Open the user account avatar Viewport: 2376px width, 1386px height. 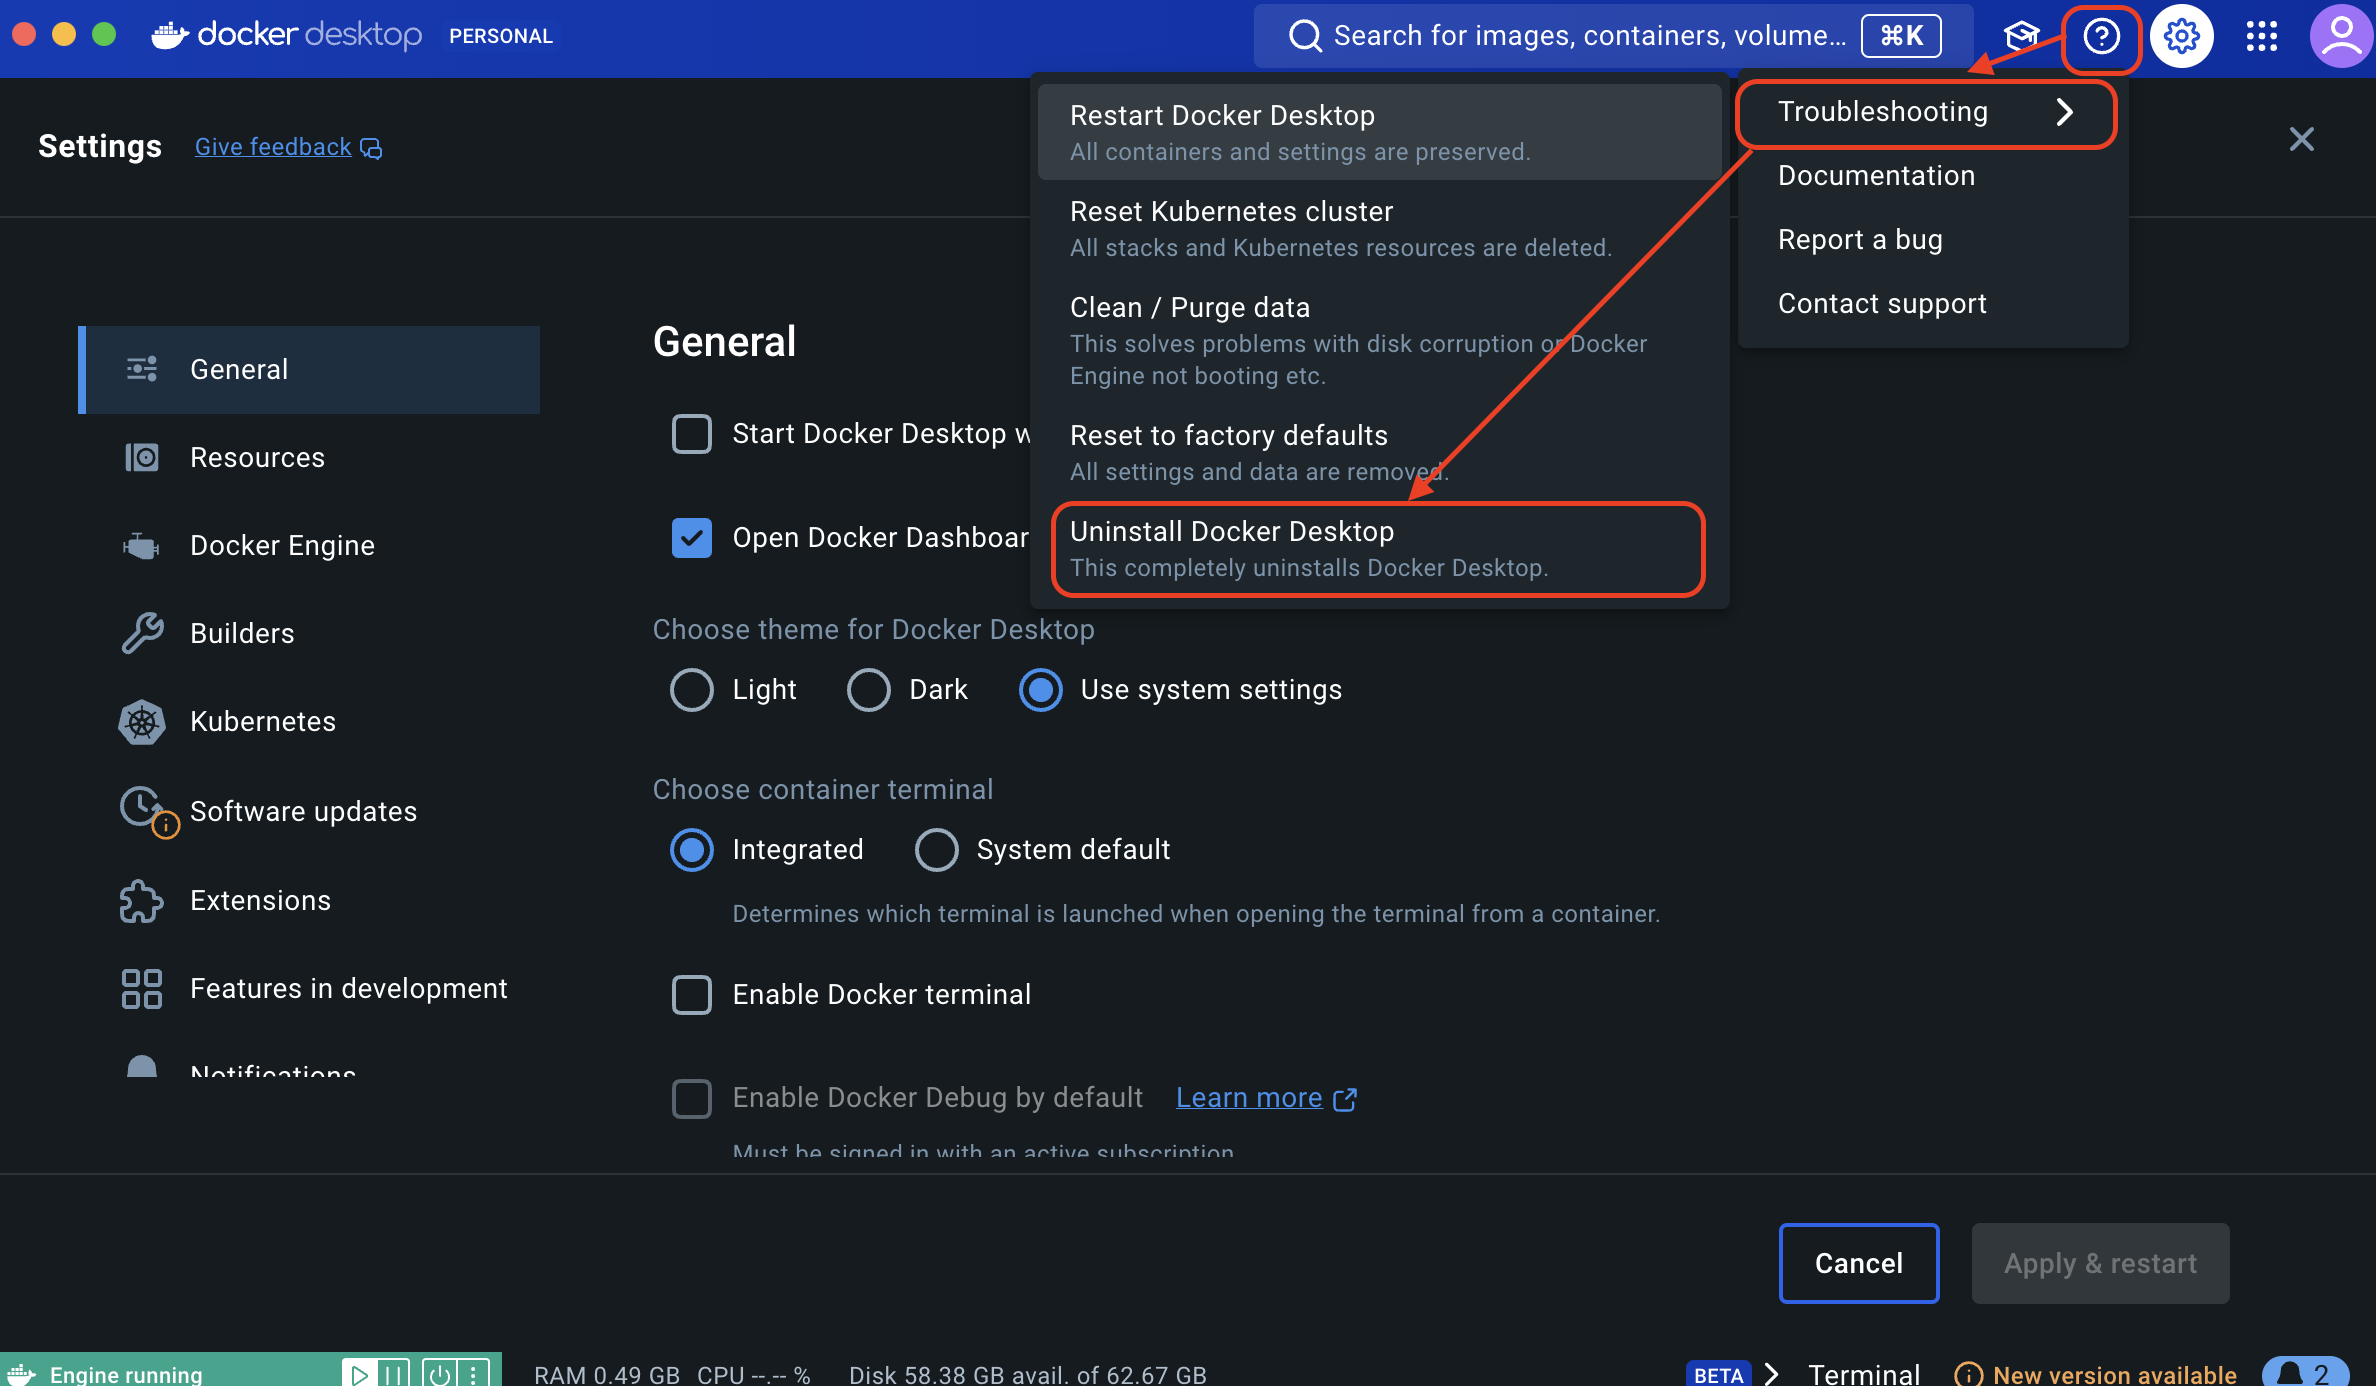click(2340, 35)
